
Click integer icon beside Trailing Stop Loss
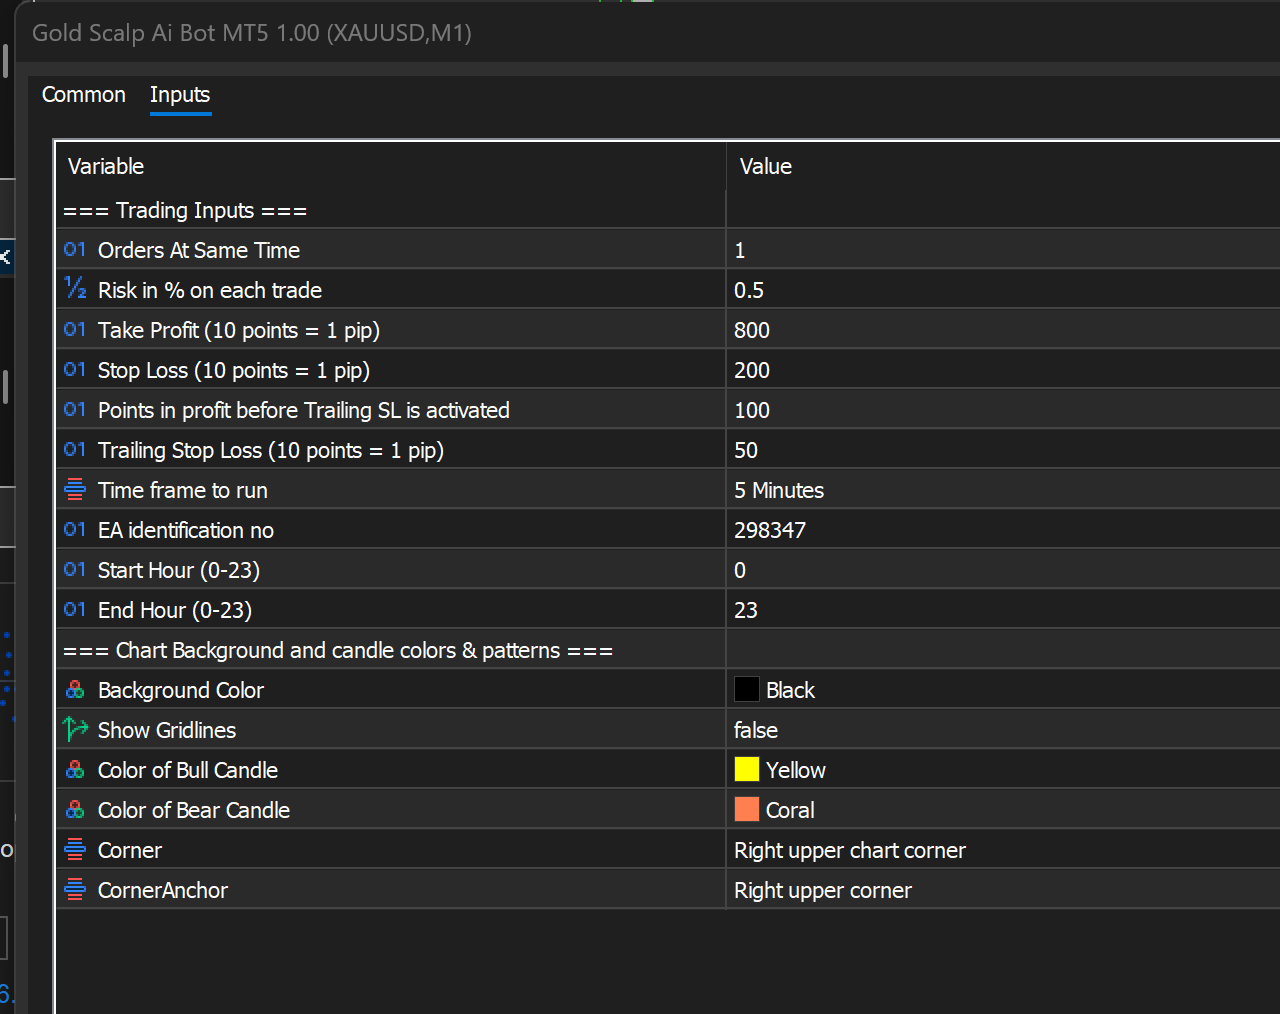pyautogui.click(x=75, y=450)
